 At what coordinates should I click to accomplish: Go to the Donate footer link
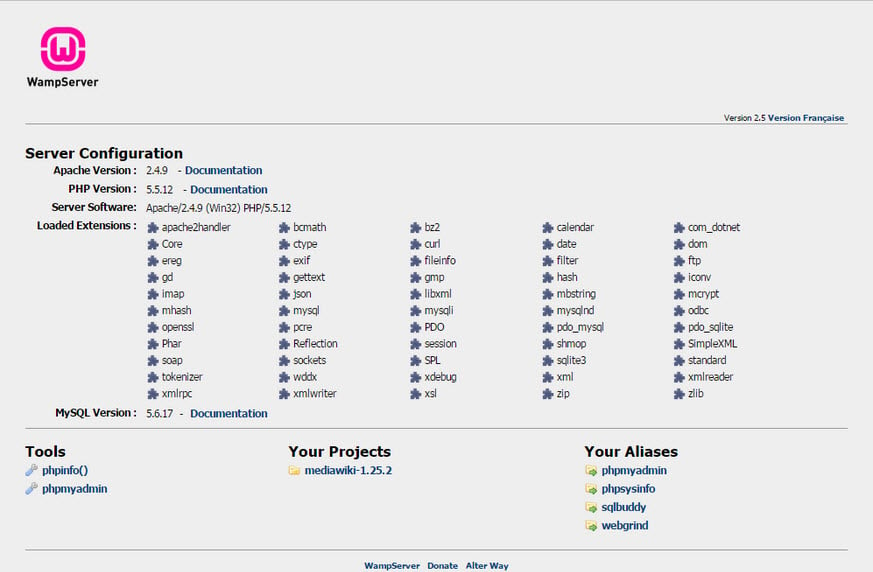(x=442, y=566)
